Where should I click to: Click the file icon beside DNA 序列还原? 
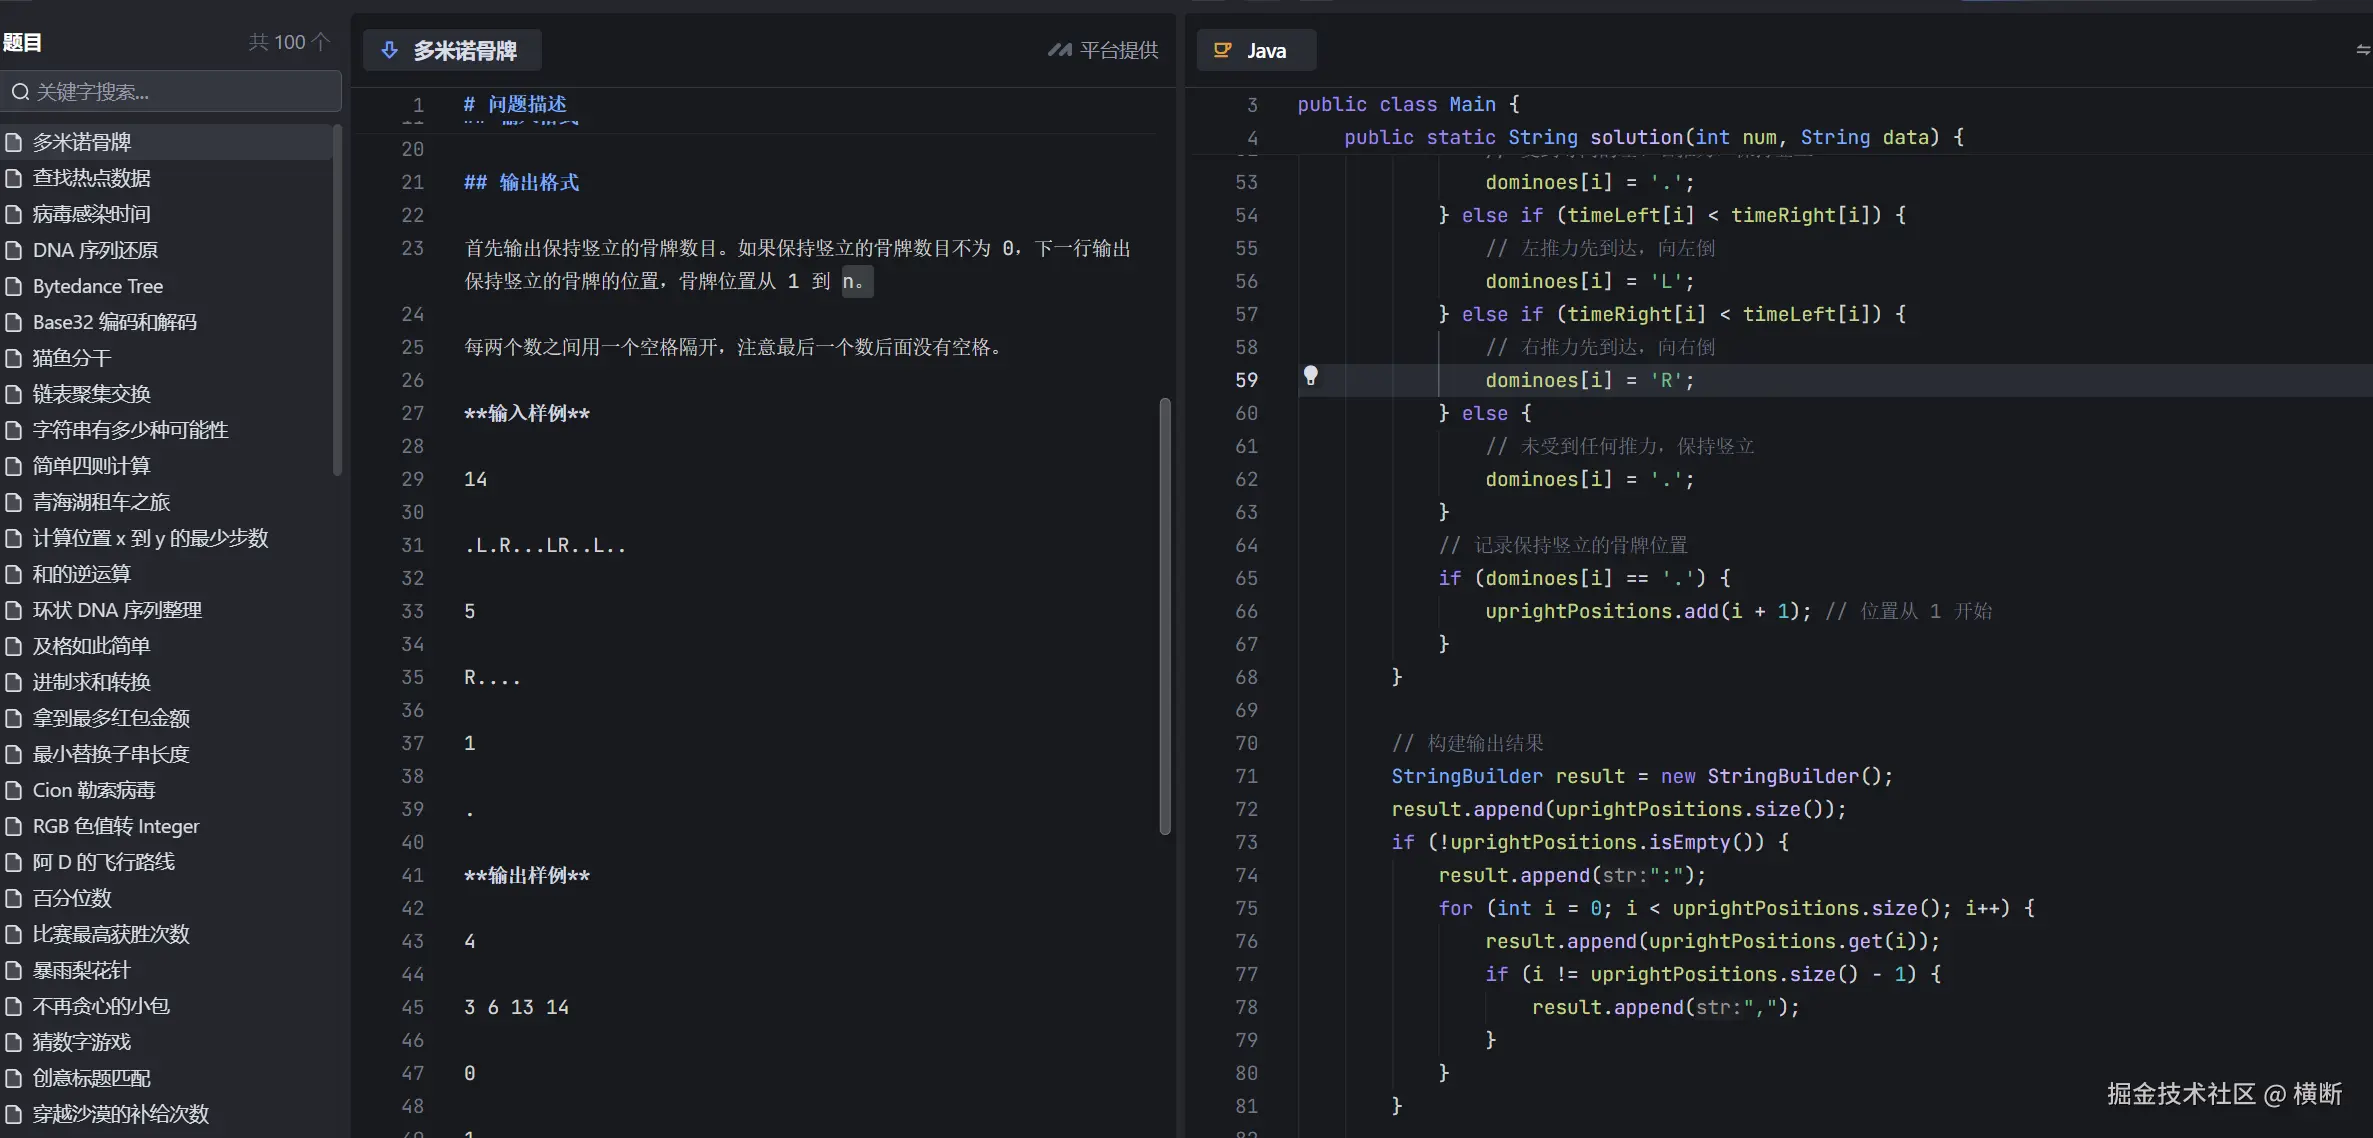[14, 250]
